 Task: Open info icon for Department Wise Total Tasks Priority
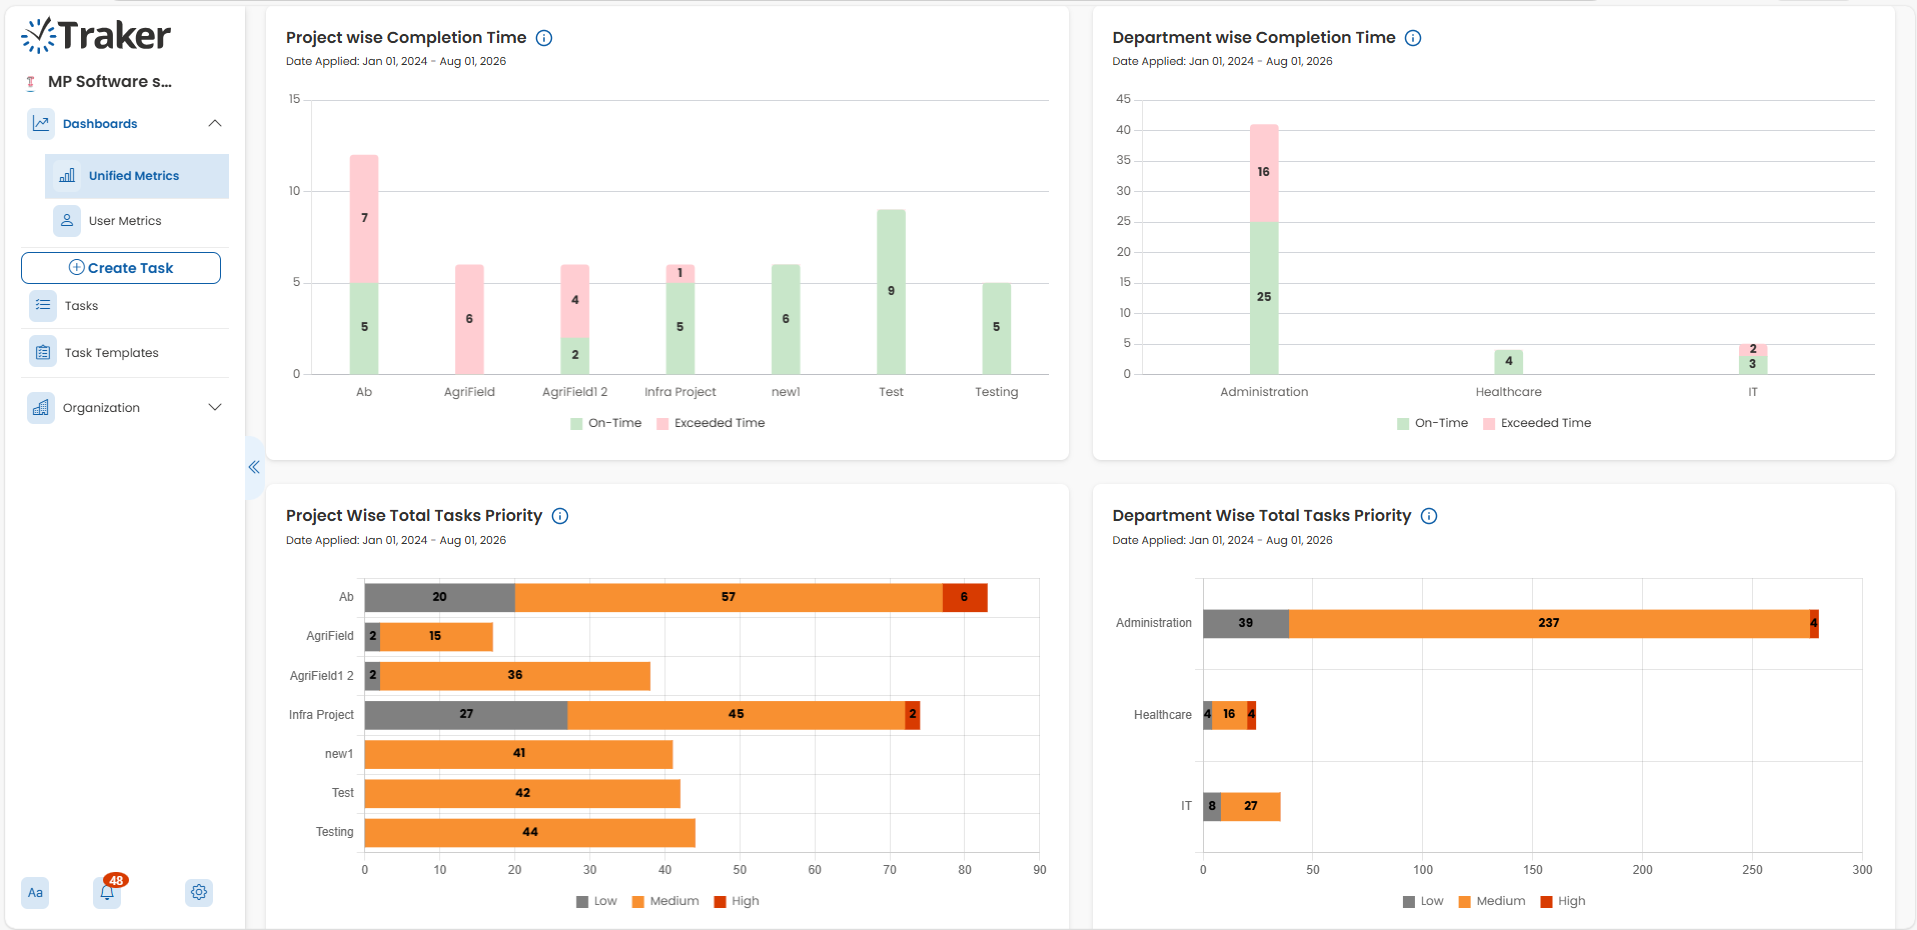(1429, 516)
